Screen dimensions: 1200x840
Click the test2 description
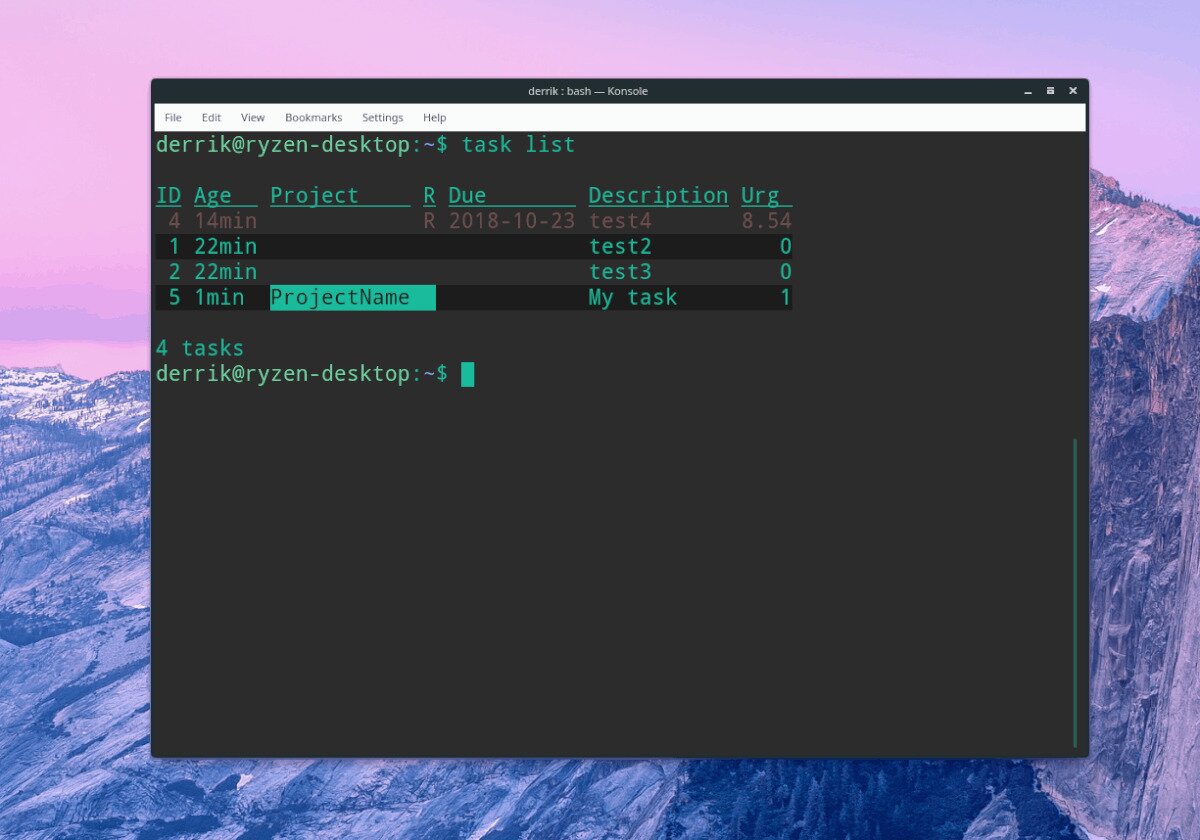pos(620,247)
